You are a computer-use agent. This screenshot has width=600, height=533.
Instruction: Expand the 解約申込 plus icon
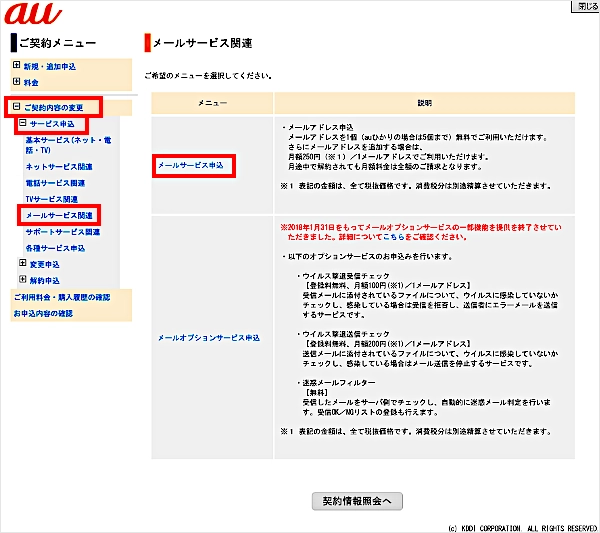[x=23, y=280]
